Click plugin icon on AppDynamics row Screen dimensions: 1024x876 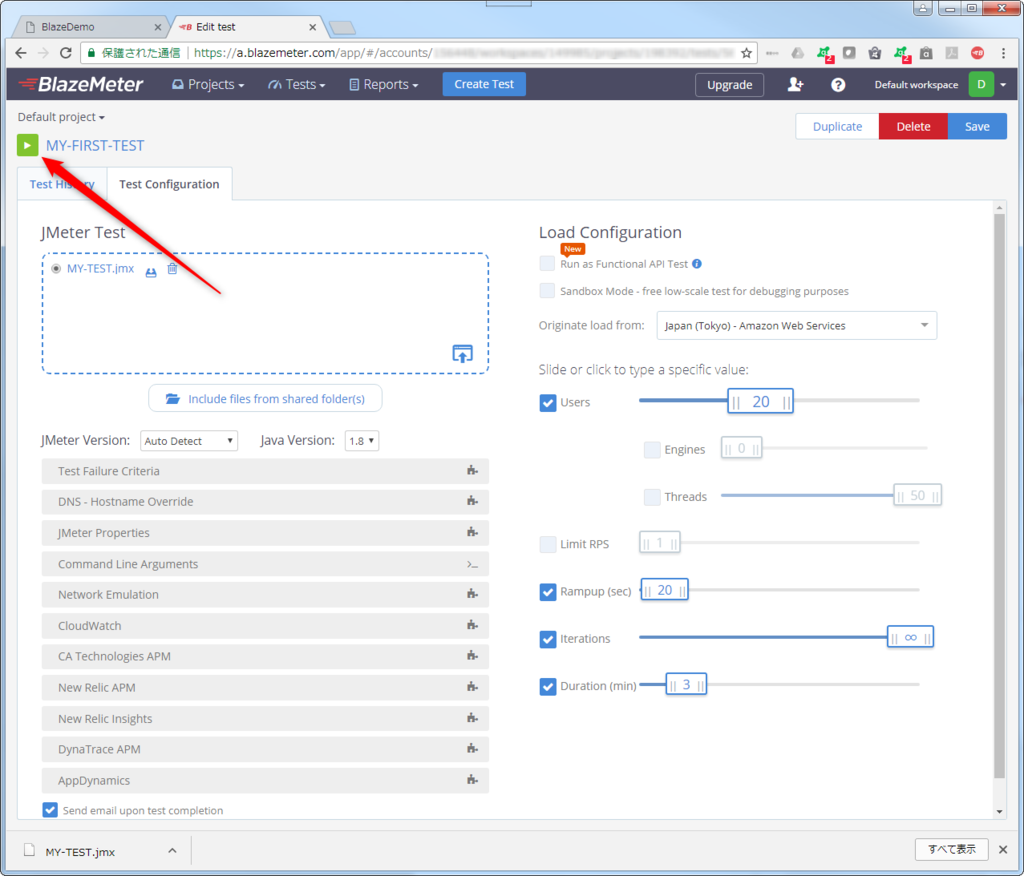coord(472,780)
